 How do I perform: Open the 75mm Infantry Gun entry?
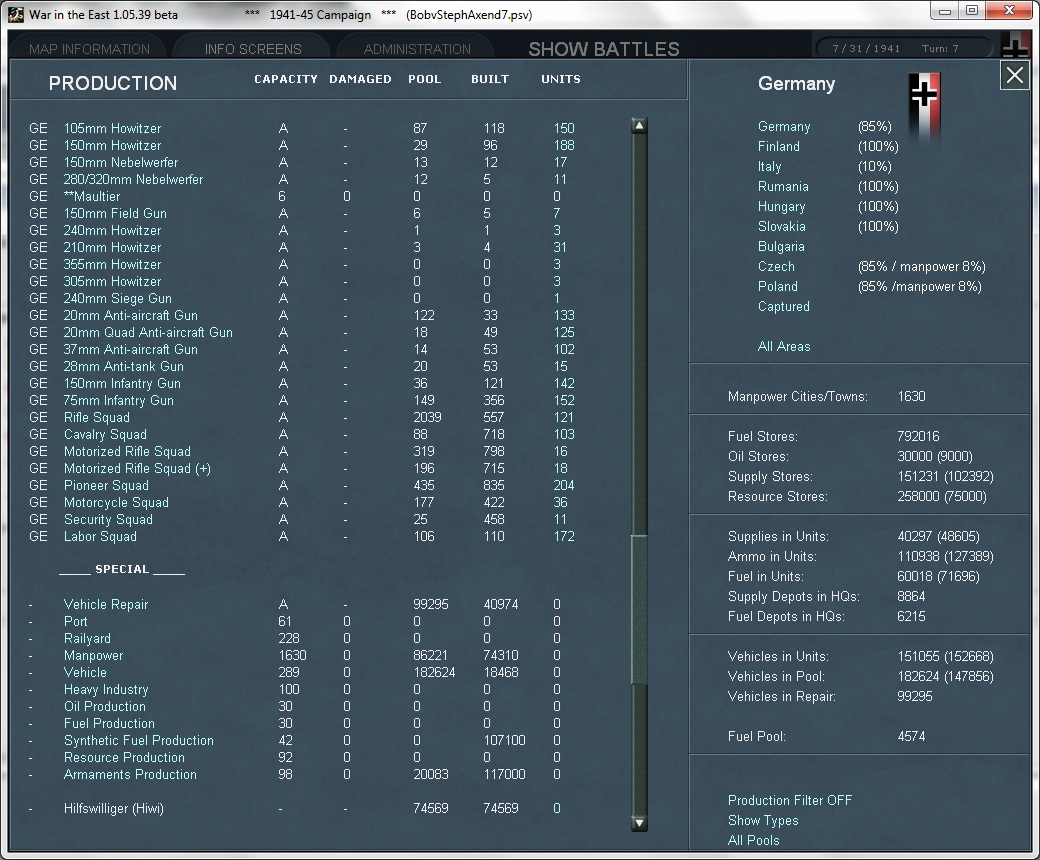tap(118, 400)
